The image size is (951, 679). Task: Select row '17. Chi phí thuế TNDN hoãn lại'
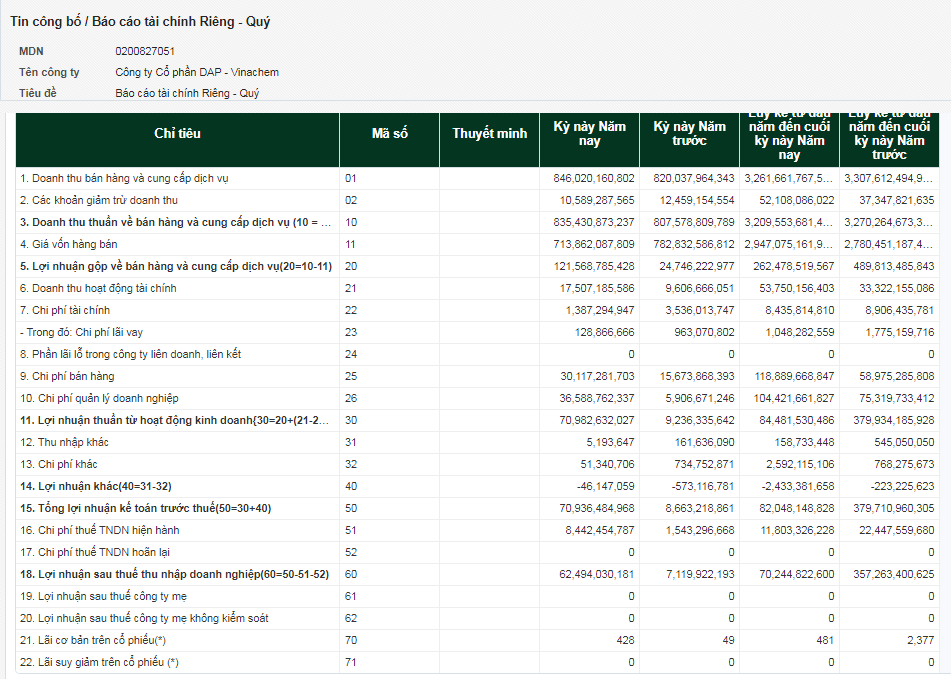[477, 552]
